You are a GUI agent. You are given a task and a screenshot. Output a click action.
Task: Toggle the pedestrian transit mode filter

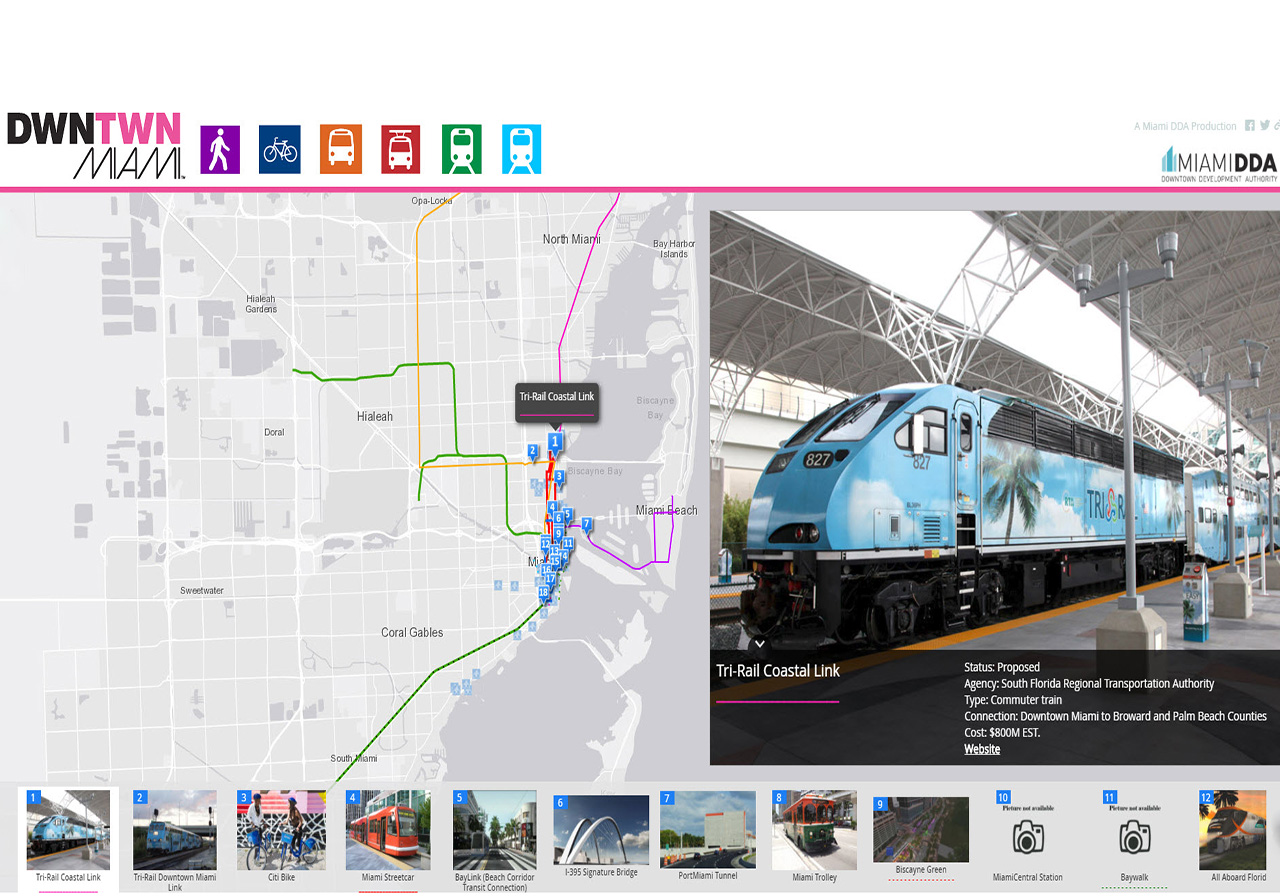click(220, 149)
